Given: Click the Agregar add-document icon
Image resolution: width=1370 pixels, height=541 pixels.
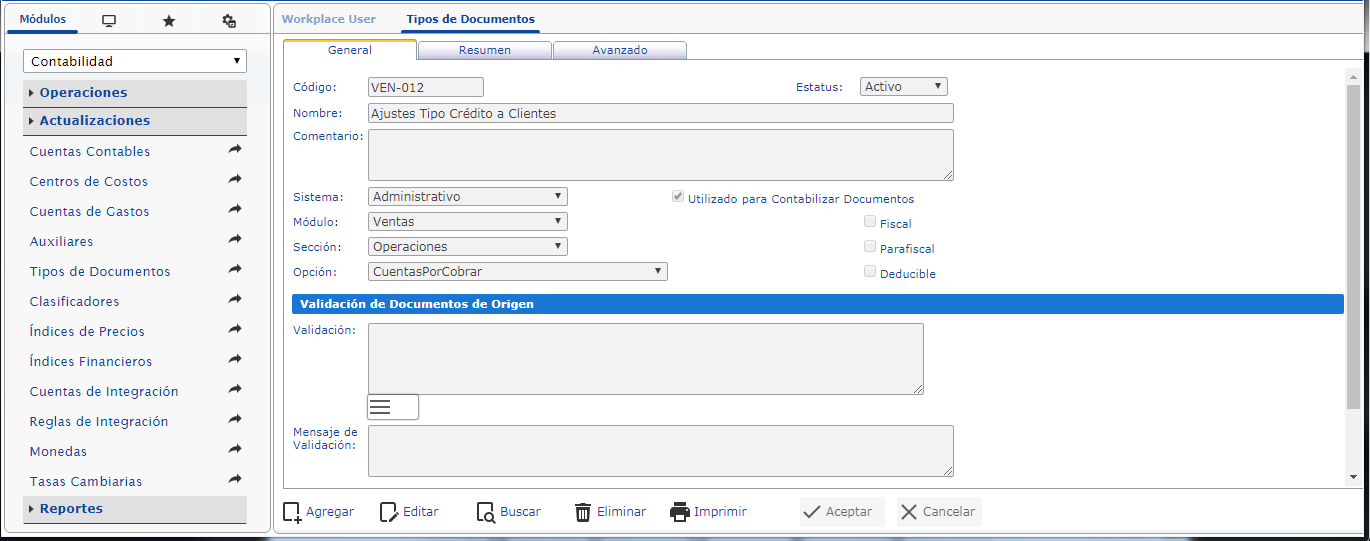Looking at the screenshot, I should click(x=292, y=512).
